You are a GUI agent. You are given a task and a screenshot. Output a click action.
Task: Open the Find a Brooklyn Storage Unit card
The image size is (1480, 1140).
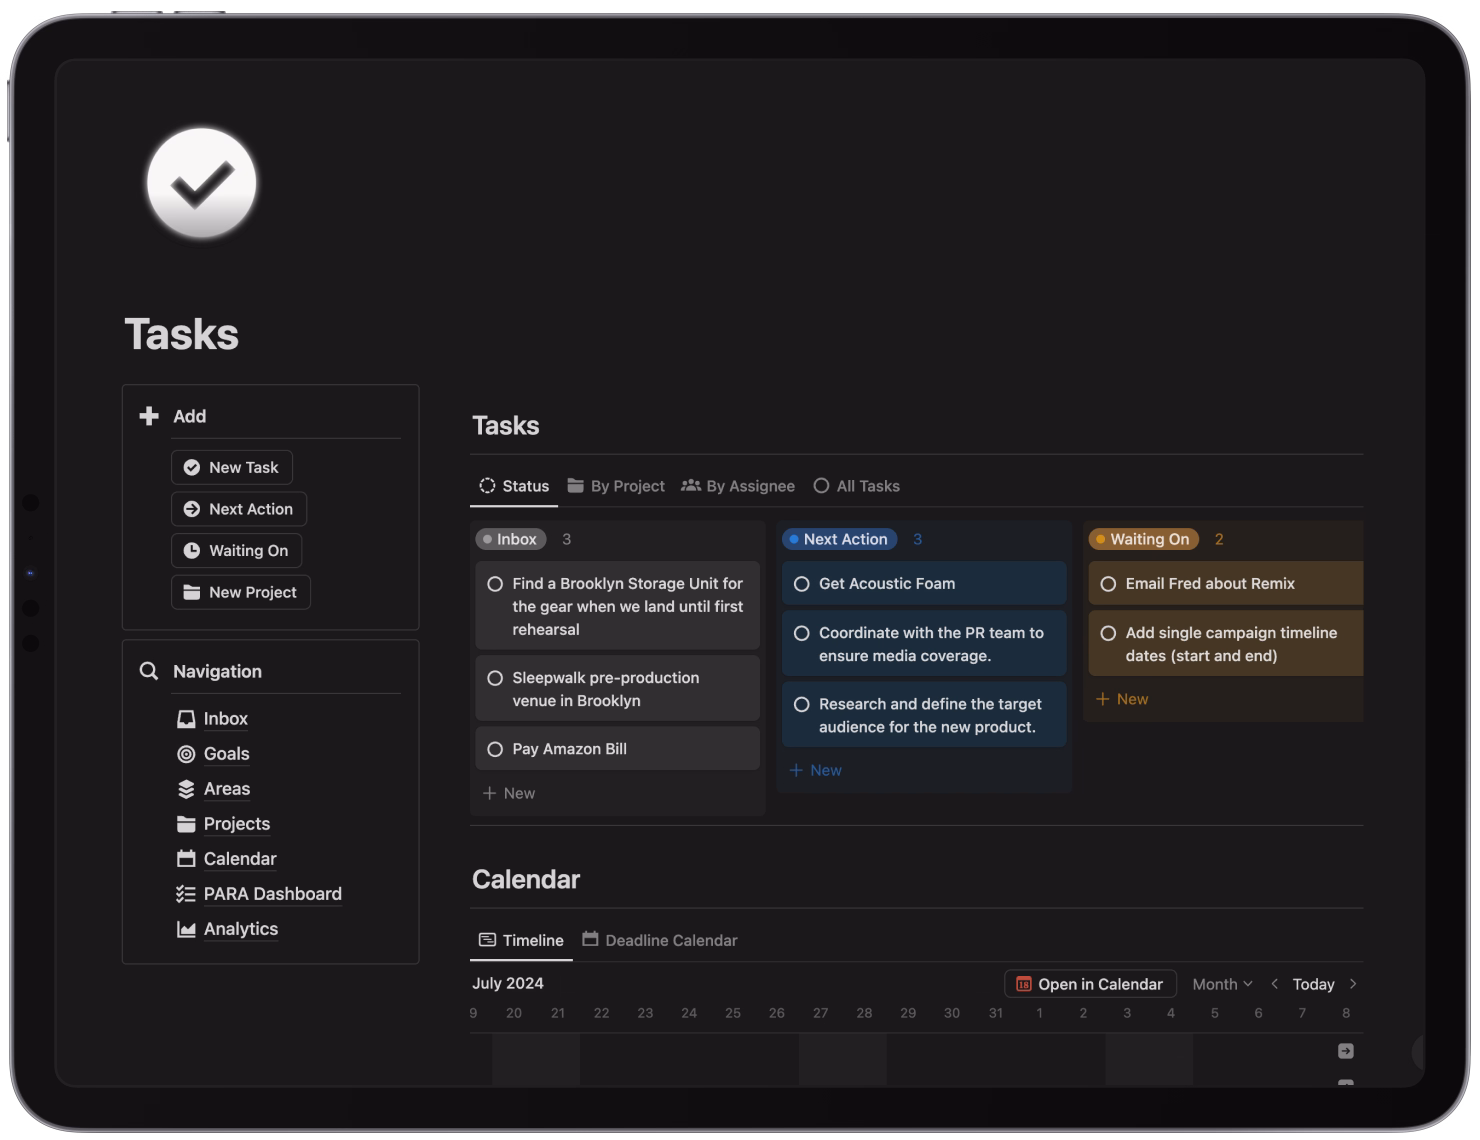coord(618,606)
